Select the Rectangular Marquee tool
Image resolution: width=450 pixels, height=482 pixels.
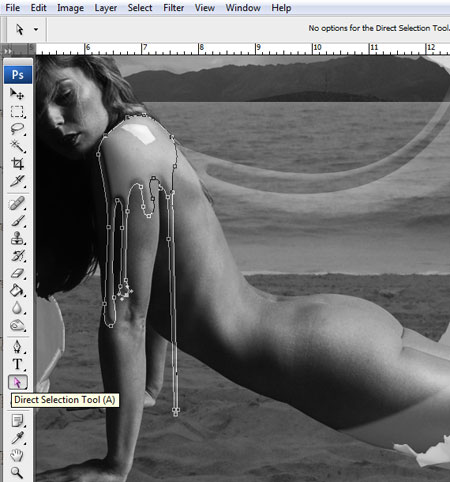pyautogui.click(x=17, y=112)
